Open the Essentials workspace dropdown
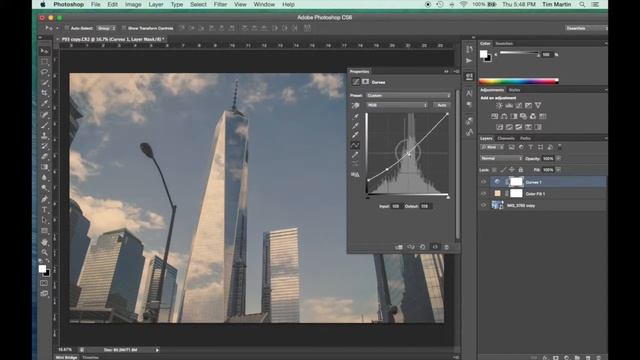The image size is (640, 360). [x=586, y=28]
